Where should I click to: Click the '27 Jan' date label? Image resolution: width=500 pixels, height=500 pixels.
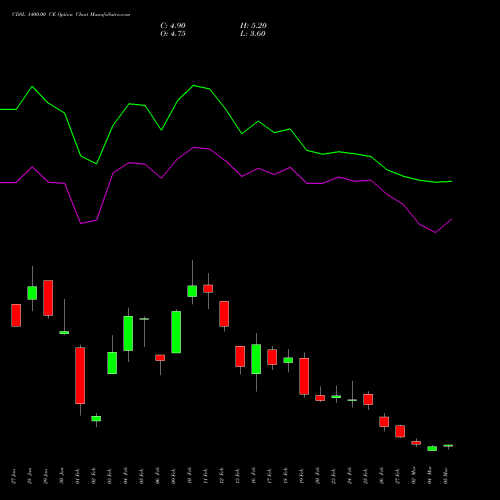14,476
